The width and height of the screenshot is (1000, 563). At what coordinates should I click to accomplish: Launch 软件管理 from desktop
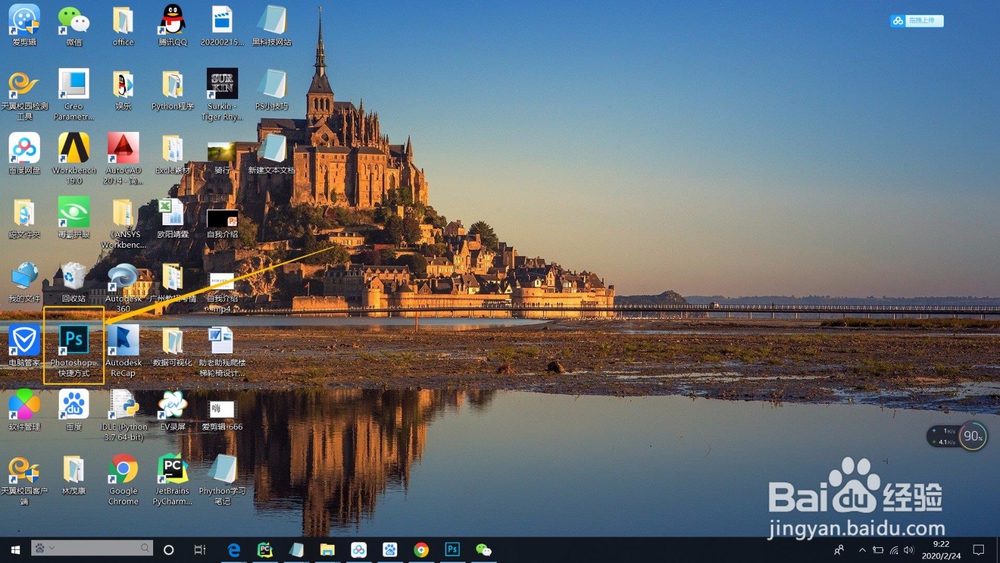coord(24,409)
